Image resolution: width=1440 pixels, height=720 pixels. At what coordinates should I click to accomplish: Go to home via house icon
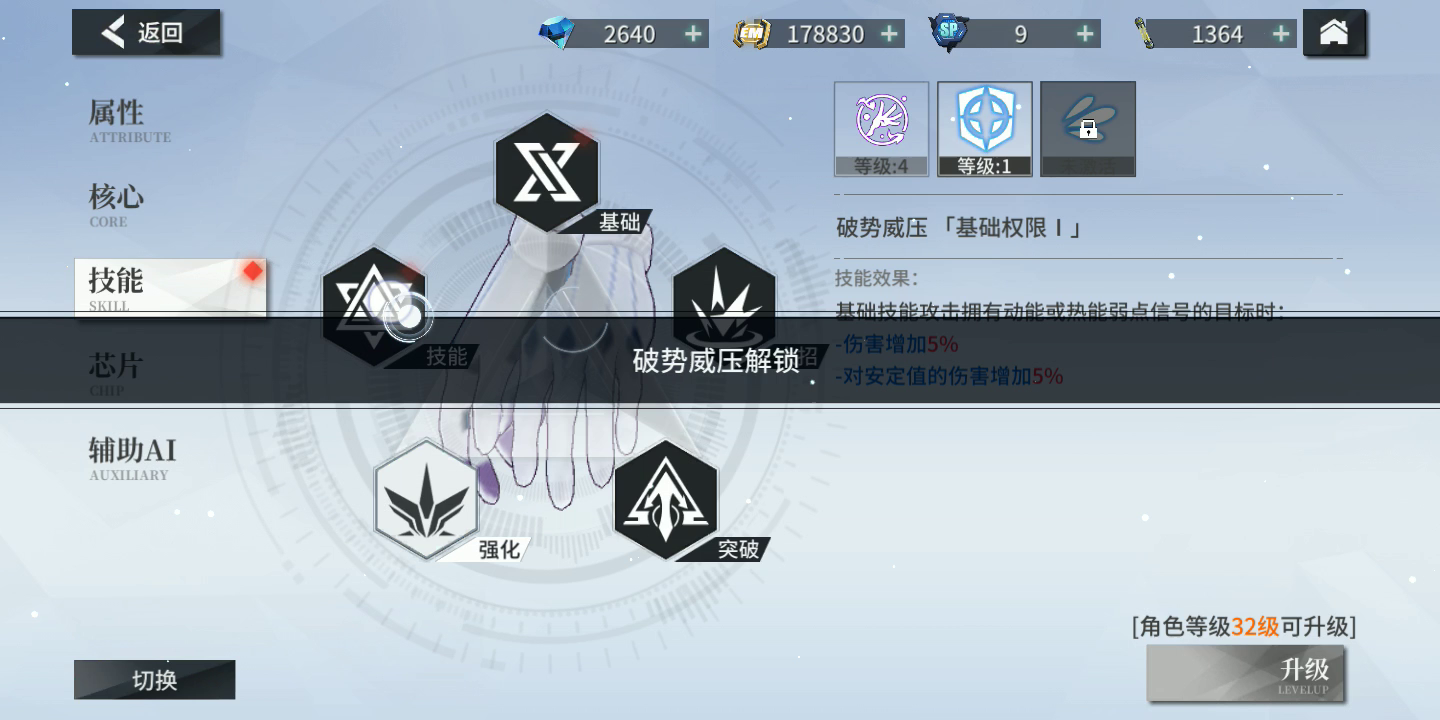click(x=1334, y=33)
